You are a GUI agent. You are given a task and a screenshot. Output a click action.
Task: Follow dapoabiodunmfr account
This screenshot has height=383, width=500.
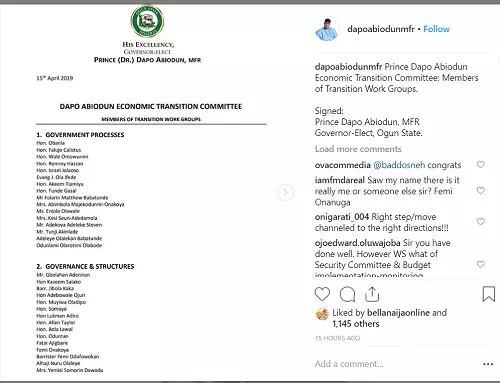(436, 29)
